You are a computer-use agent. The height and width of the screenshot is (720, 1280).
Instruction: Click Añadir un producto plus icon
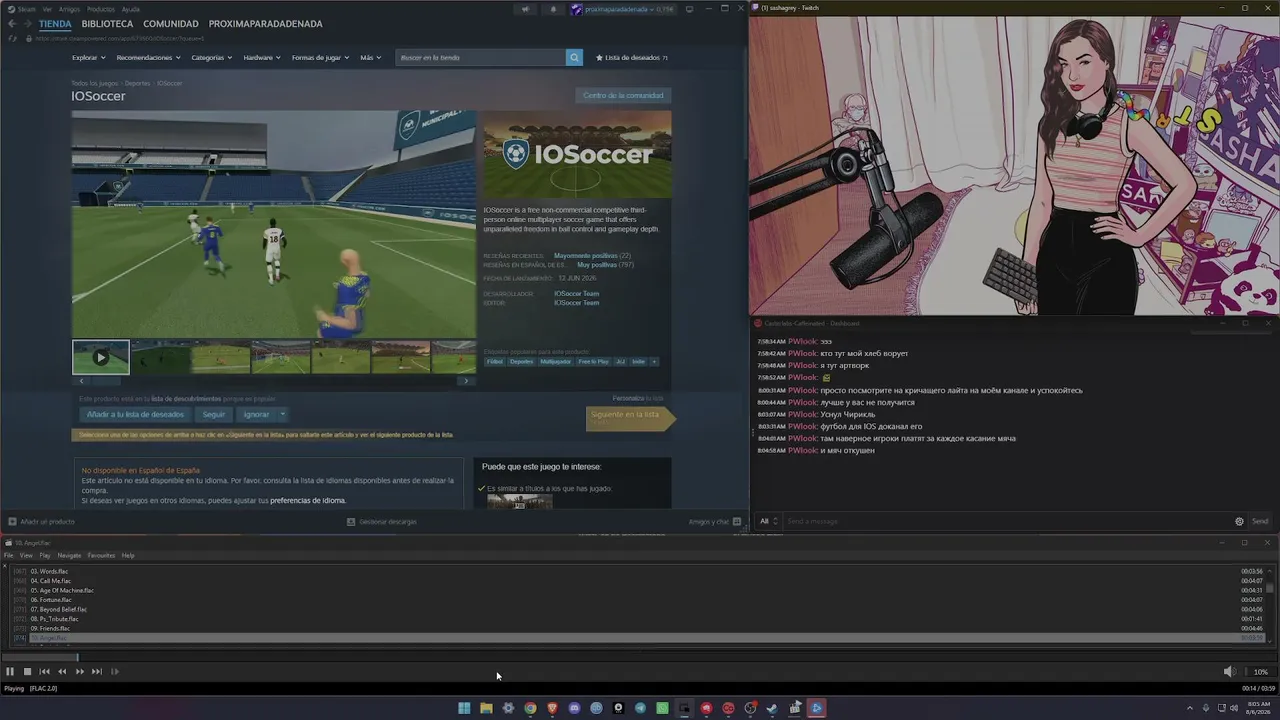12,521
